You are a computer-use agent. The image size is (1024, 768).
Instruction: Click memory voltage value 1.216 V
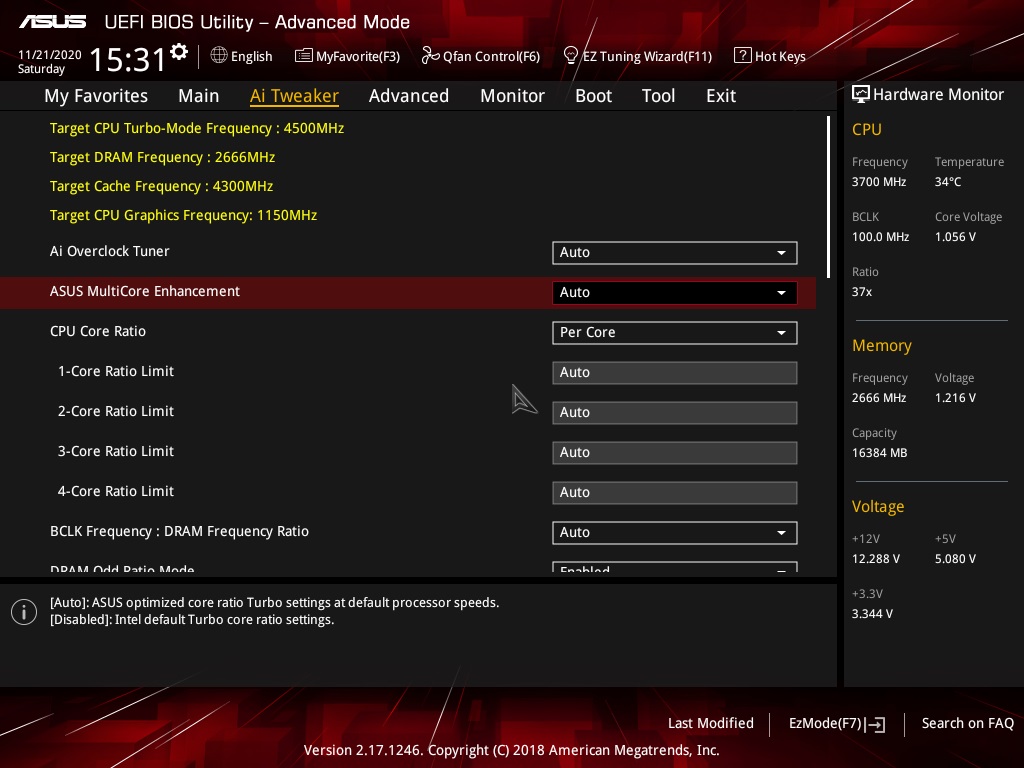coord(955,398)
